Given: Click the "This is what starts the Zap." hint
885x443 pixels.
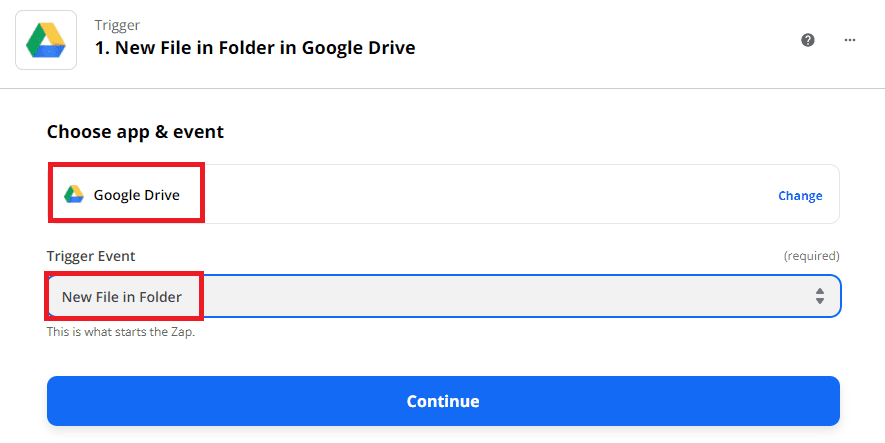Looking at the screenshot, I should point(121,332).
